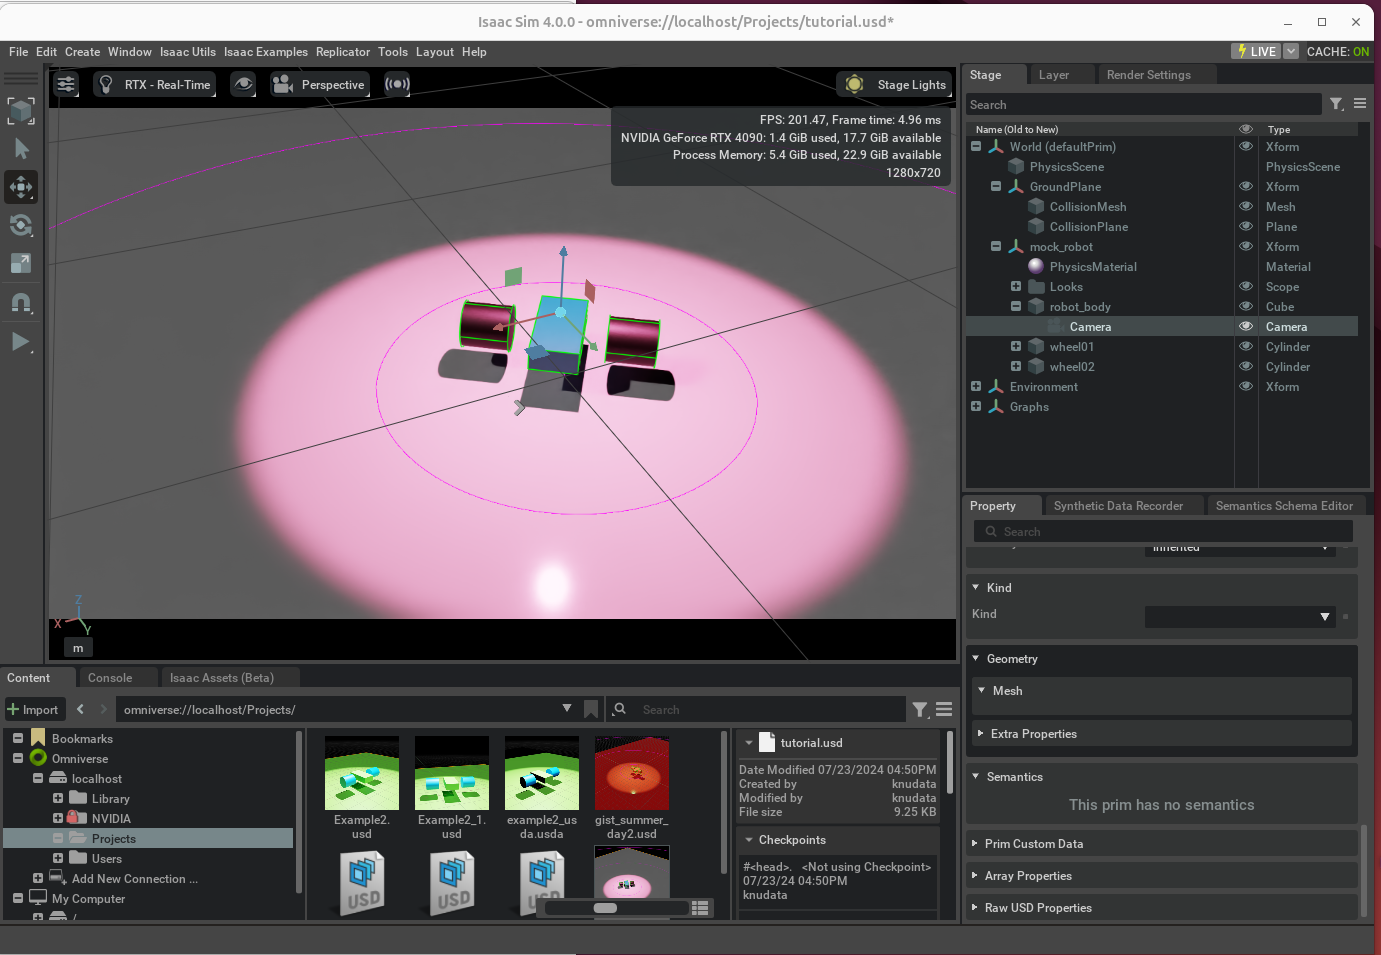Click the Stage Search field
The width and height of the screenshot is (1381, 955).
[x=1144, y=105]
